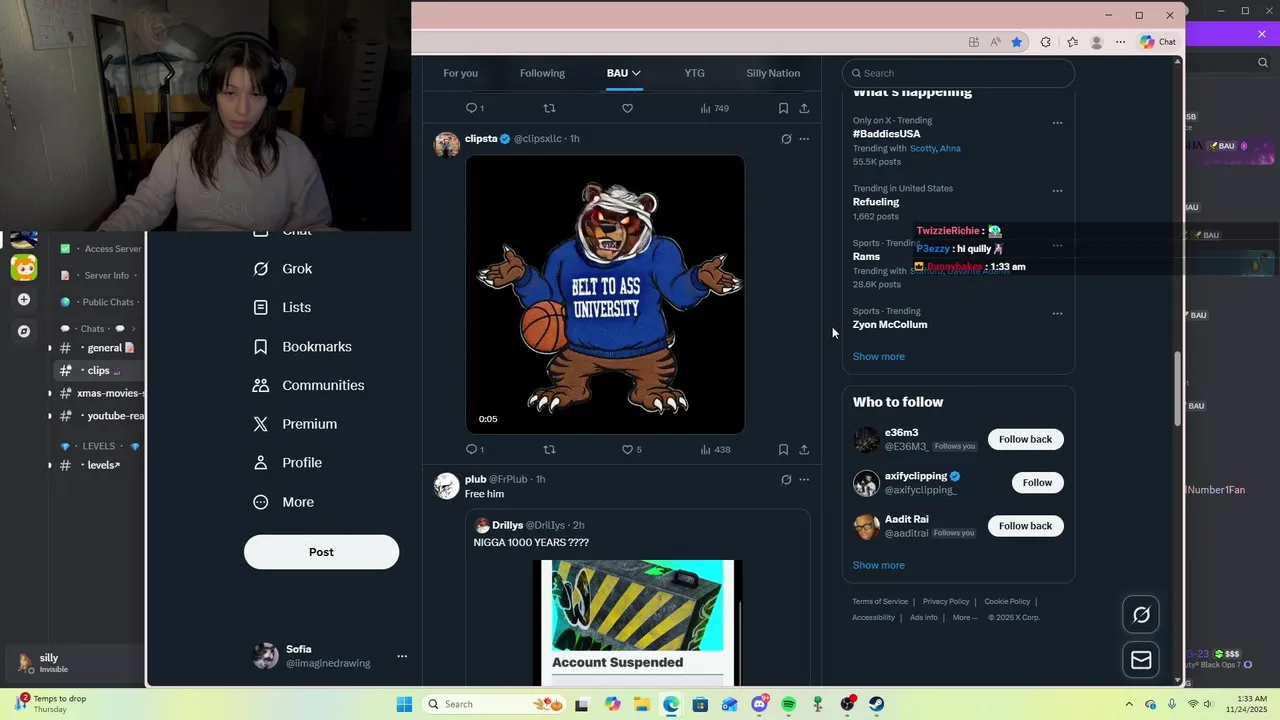Open Discord levels channel

(x=99, y=465)
